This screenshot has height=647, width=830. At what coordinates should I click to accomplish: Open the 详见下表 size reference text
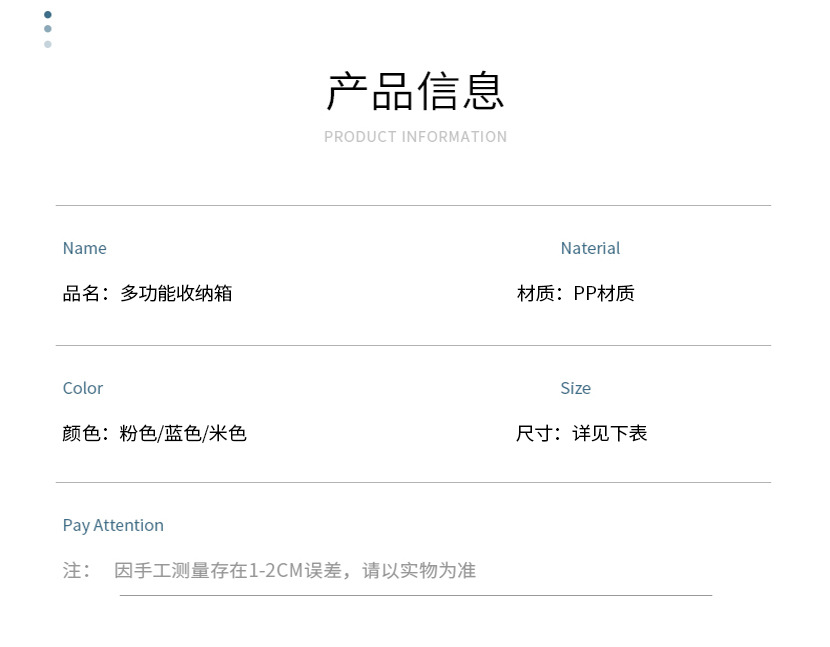click(610, 433)
